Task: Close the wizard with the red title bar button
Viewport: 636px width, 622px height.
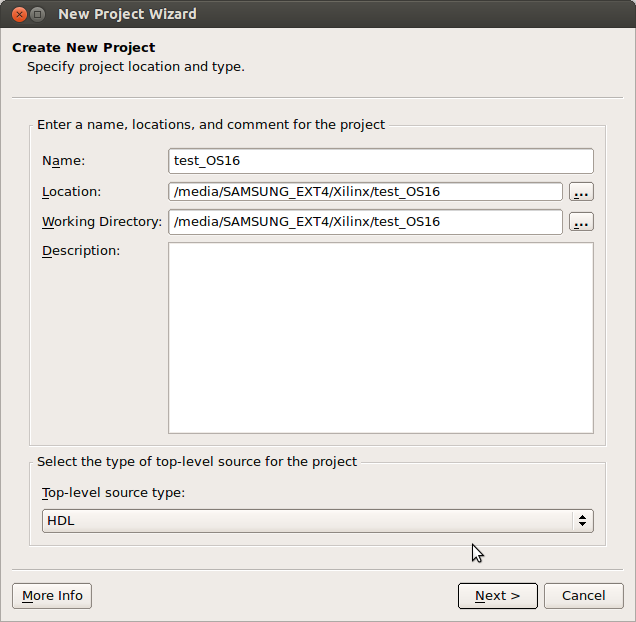Action: click(x=19, y=15)
